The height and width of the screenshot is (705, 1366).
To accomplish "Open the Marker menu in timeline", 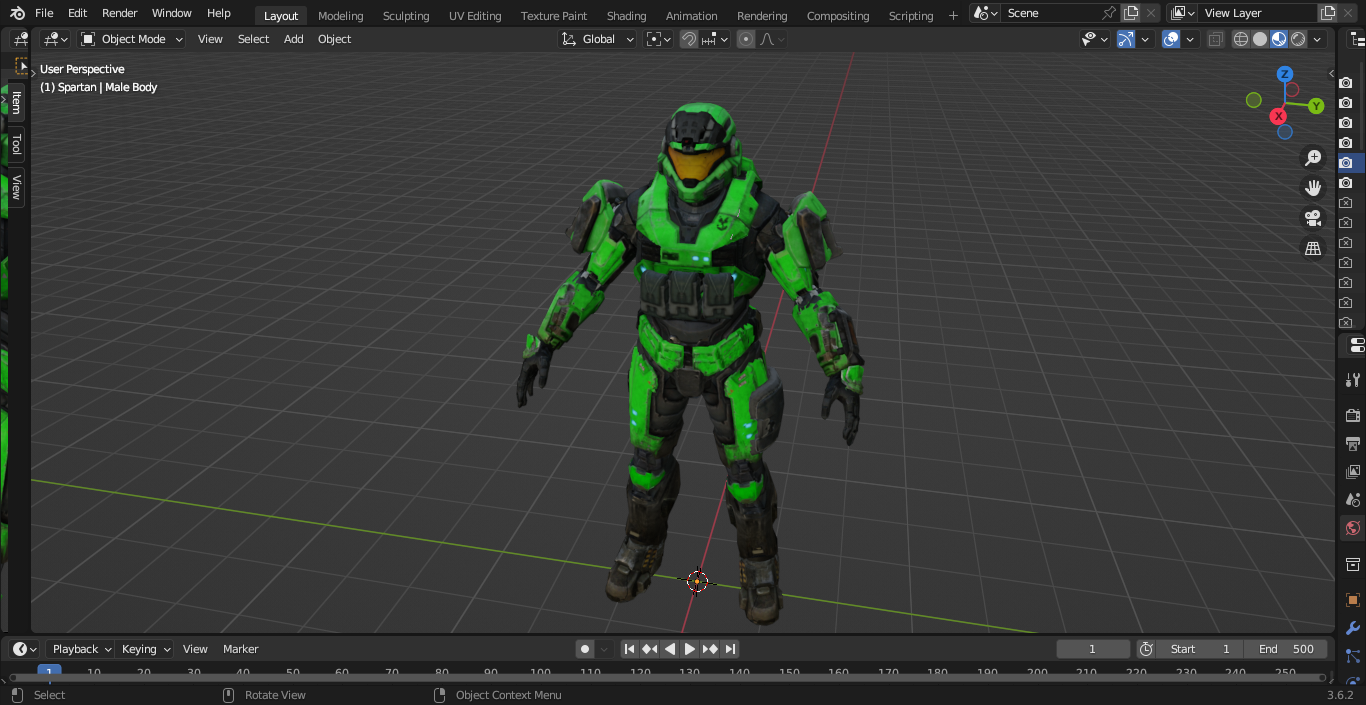I will tap(240, 649).
